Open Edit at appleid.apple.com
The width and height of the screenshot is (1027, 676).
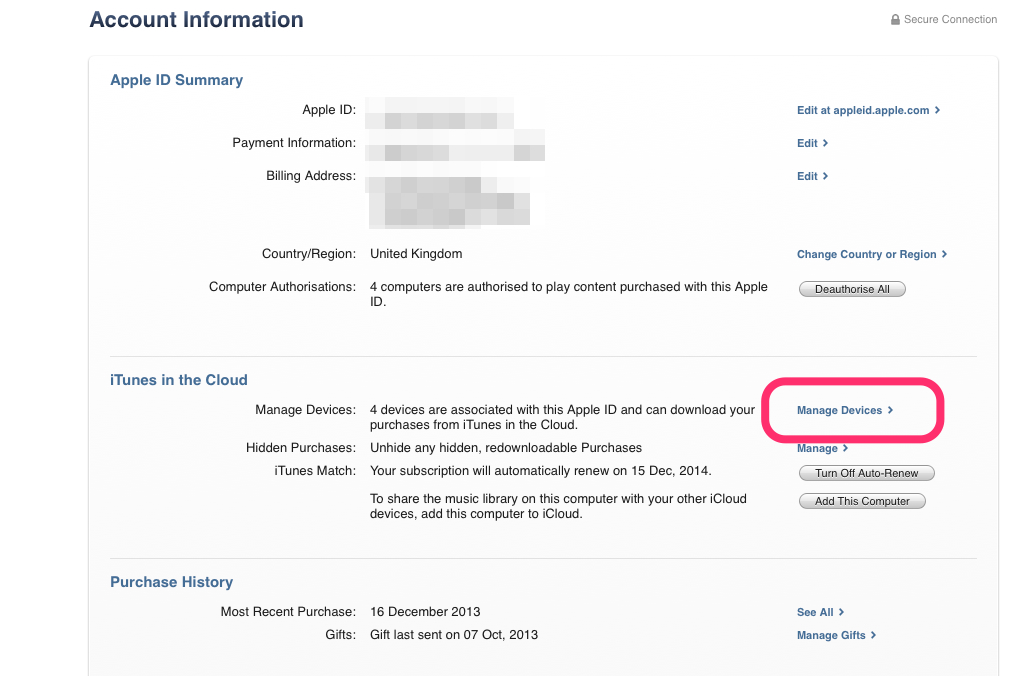866,110
